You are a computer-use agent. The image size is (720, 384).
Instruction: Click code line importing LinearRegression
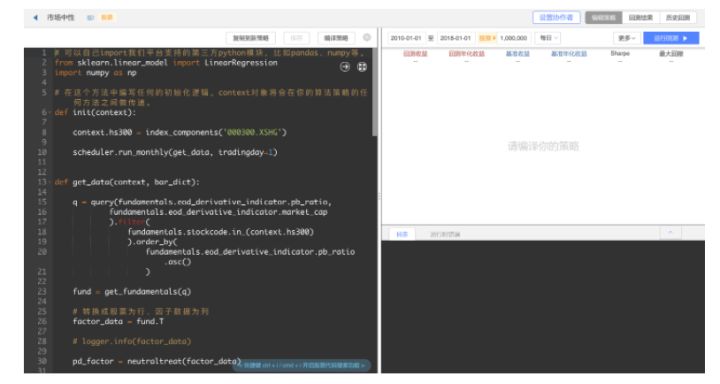point(166,63)
